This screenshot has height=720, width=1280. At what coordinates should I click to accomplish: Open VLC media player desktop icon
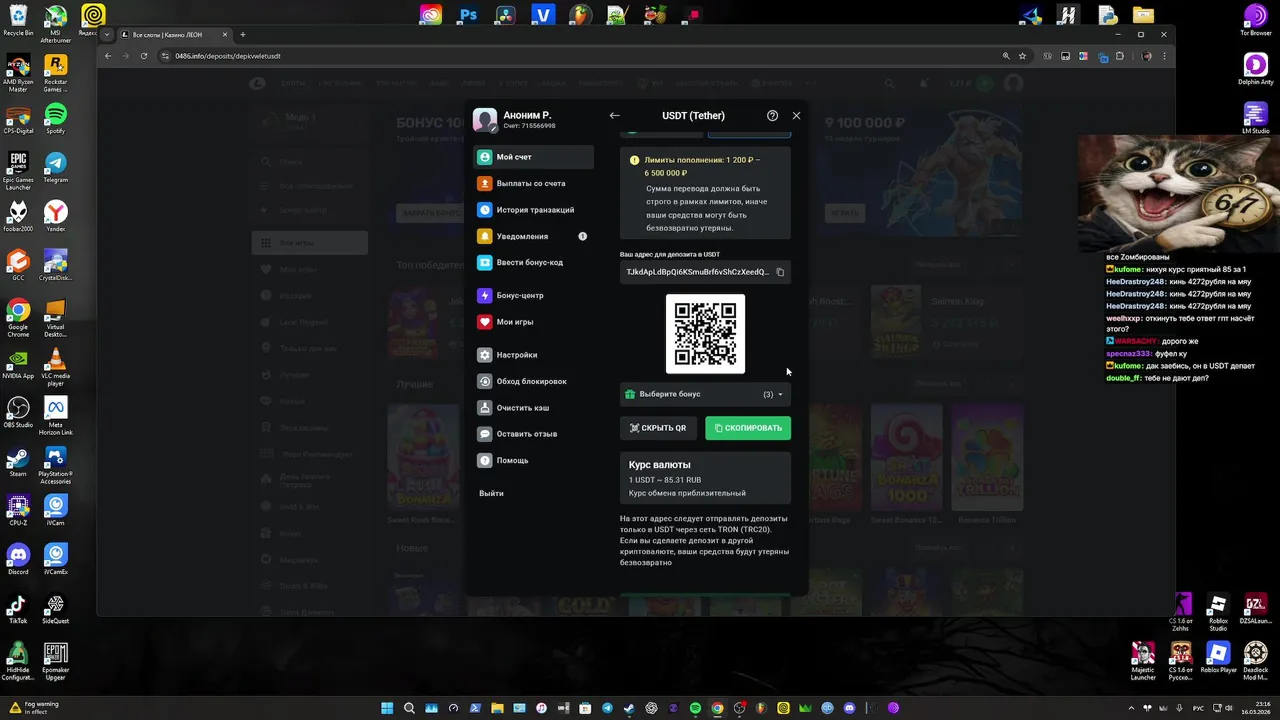tap(56, 368)
